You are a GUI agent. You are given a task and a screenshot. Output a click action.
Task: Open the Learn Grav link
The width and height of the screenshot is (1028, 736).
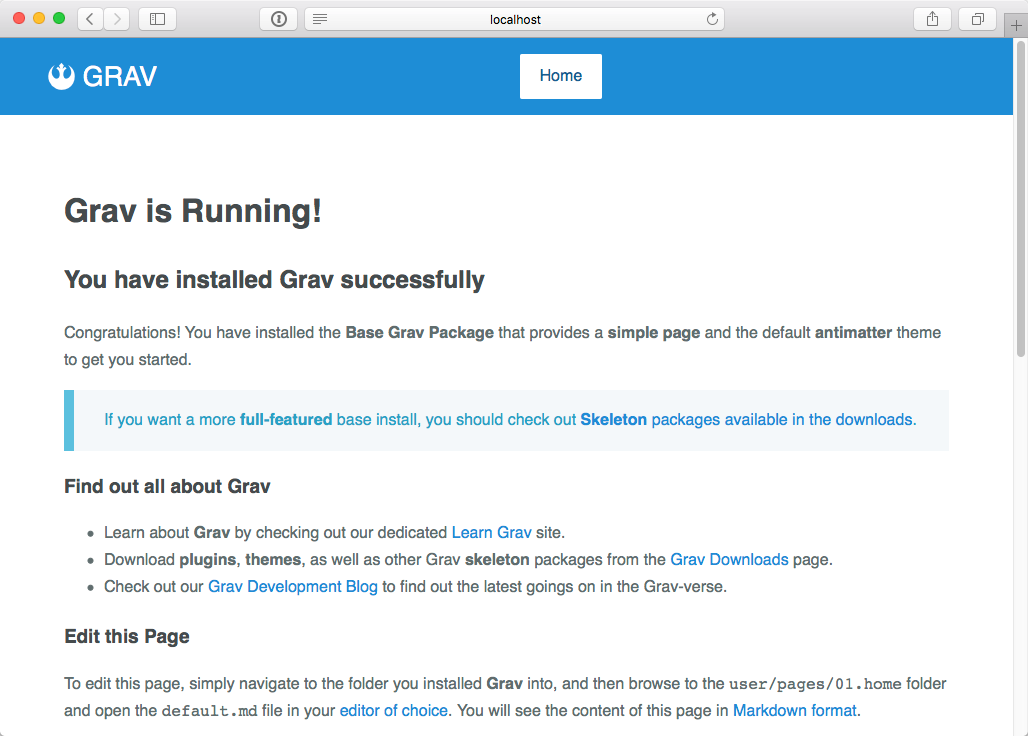pos(491,533)
